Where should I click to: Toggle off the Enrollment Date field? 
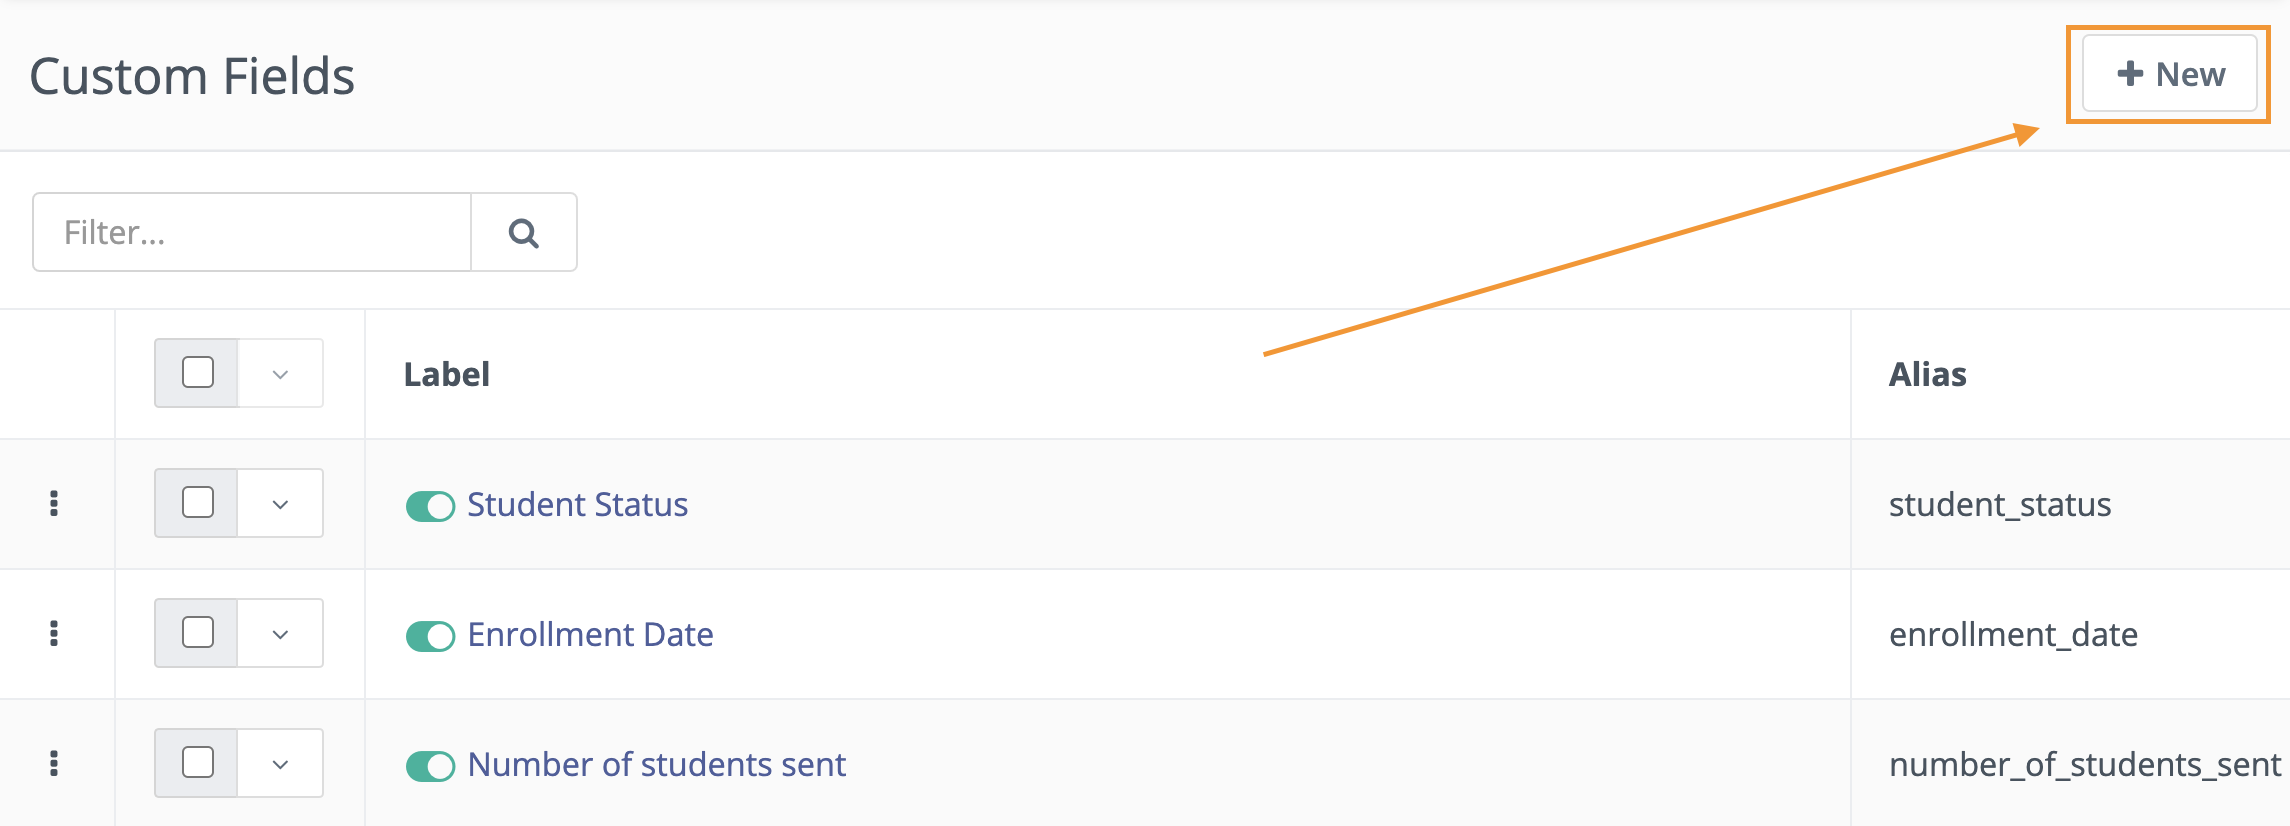tap(430, 636)
